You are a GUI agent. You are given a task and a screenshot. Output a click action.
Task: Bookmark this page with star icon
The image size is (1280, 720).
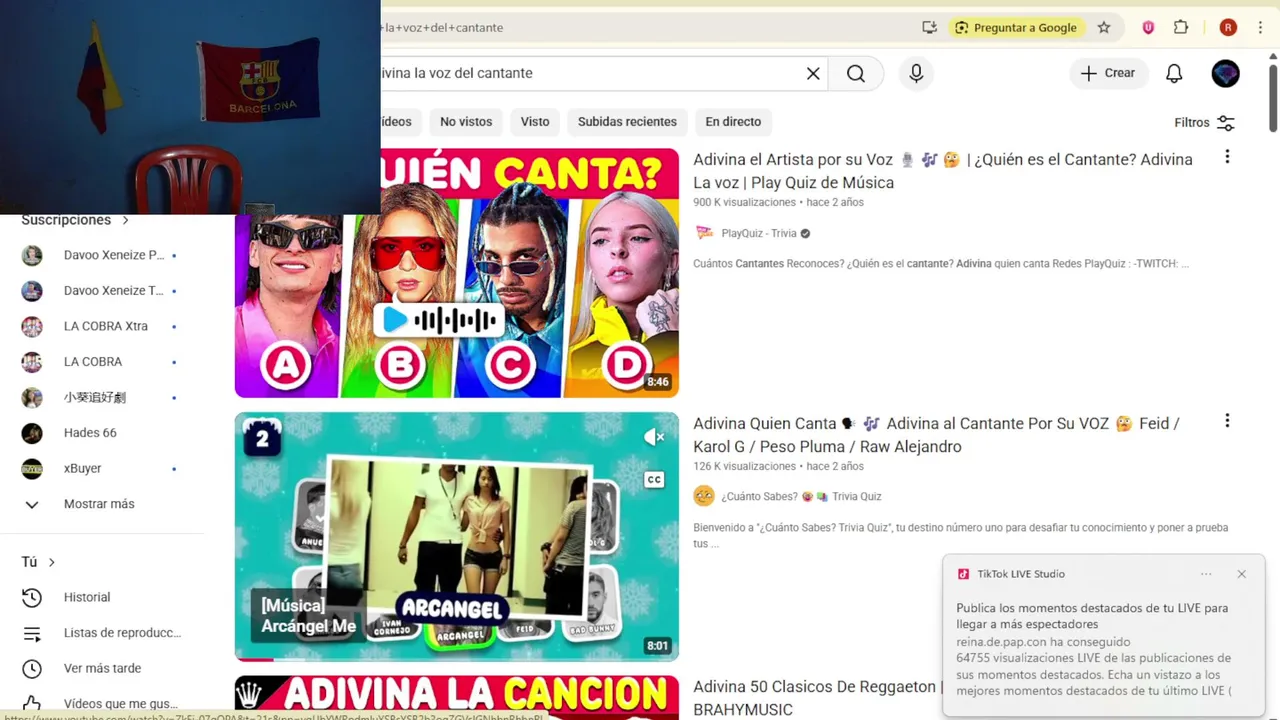1104,28
